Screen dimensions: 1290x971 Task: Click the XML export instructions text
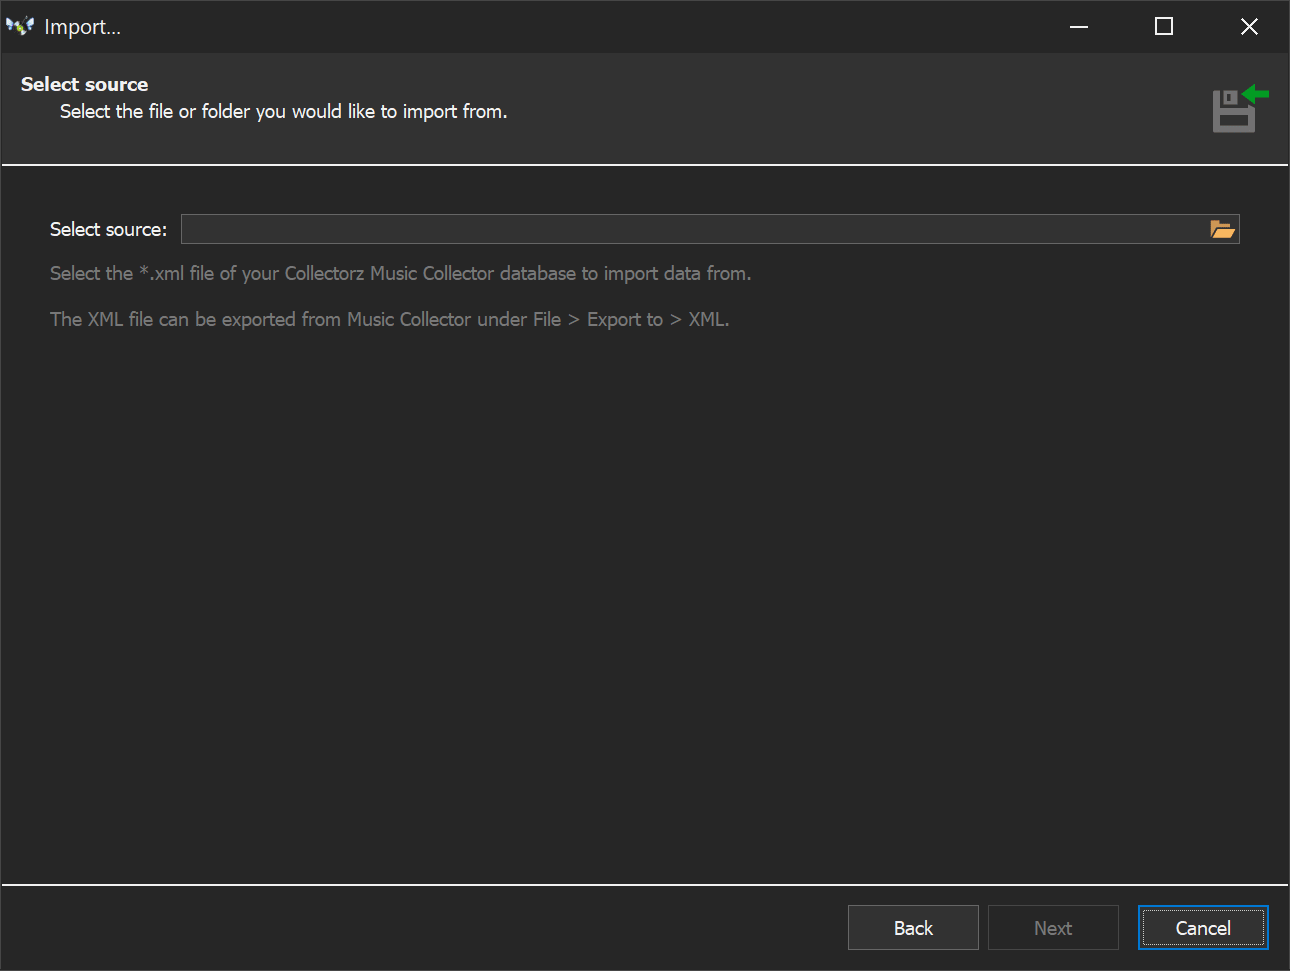click(390, 319)
